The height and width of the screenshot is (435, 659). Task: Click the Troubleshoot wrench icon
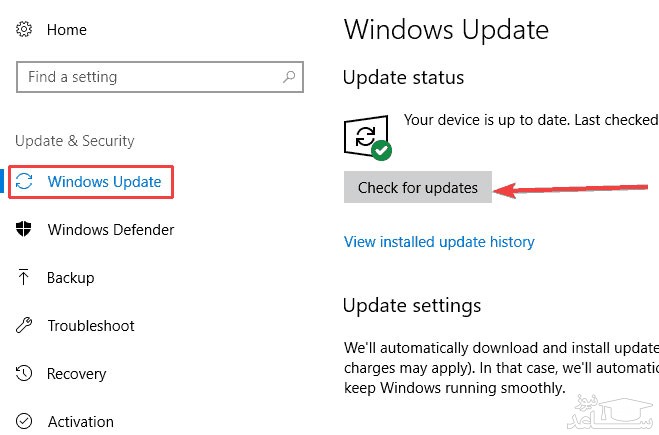pyautogui.click(x=24, y=326)
